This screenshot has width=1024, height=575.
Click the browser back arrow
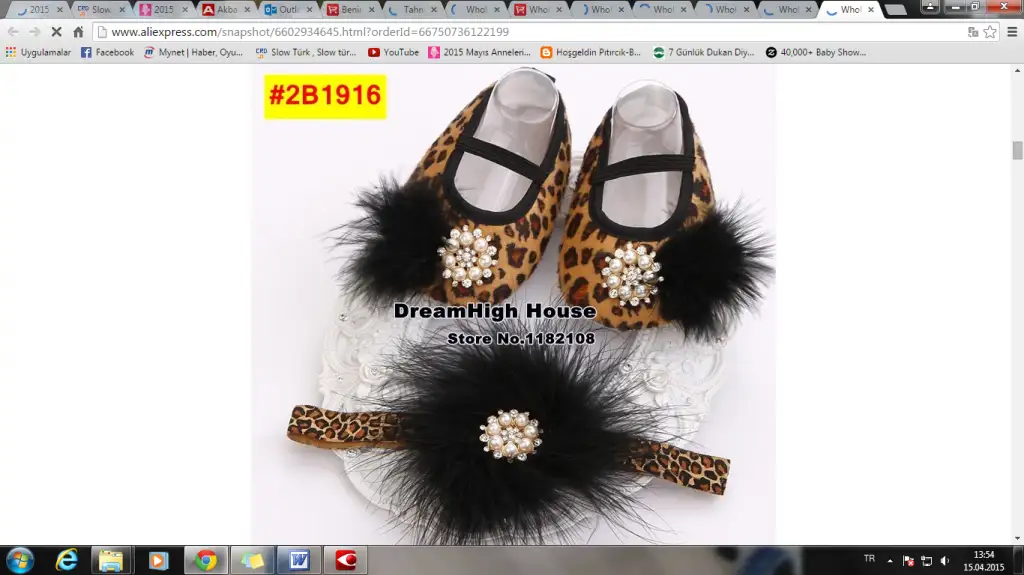(13, 31)
